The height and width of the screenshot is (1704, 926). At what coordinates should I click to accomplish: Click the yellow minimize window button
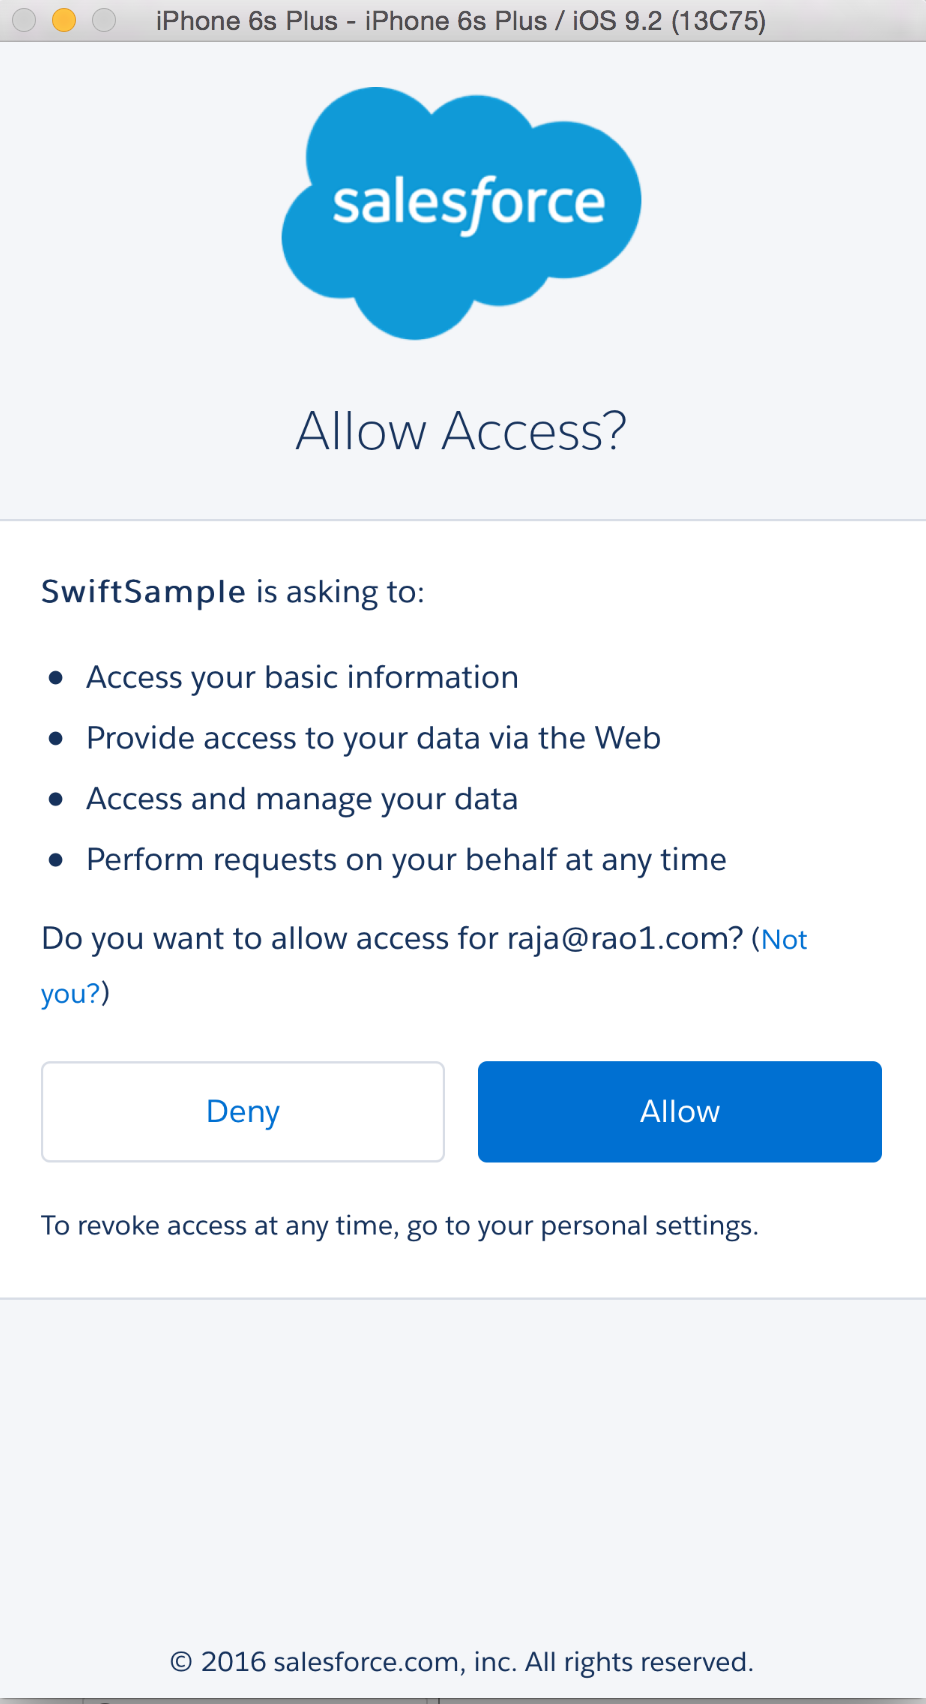point(64,20)
